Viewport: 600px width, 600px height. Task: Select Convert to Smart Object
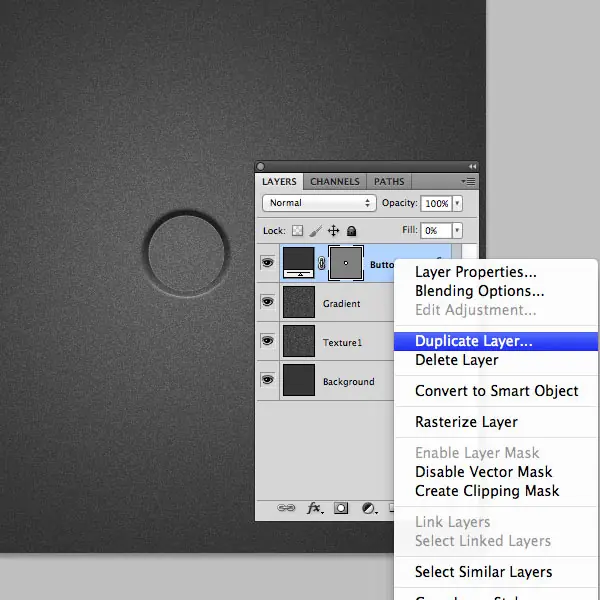point(496,391)
